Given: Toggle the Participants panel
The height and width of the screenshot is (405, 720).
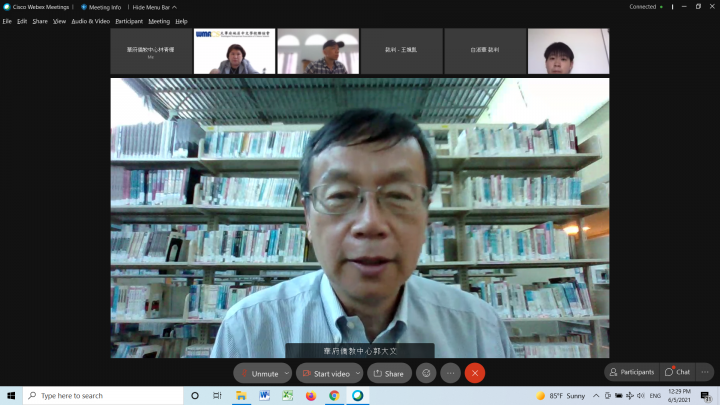Looking at the screenshot, I should 631,372.
